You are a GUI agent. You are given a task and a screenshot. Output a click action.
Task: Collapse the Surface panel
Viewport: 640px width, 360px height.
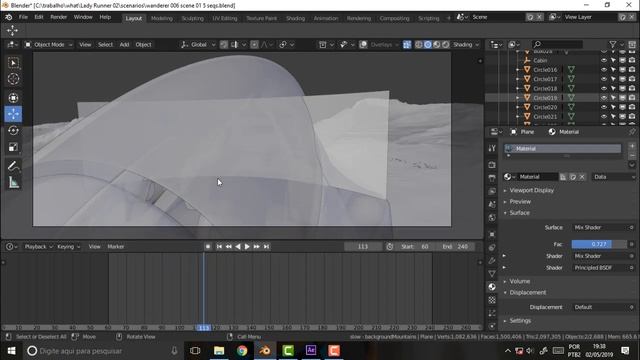[x=519, y=213]
